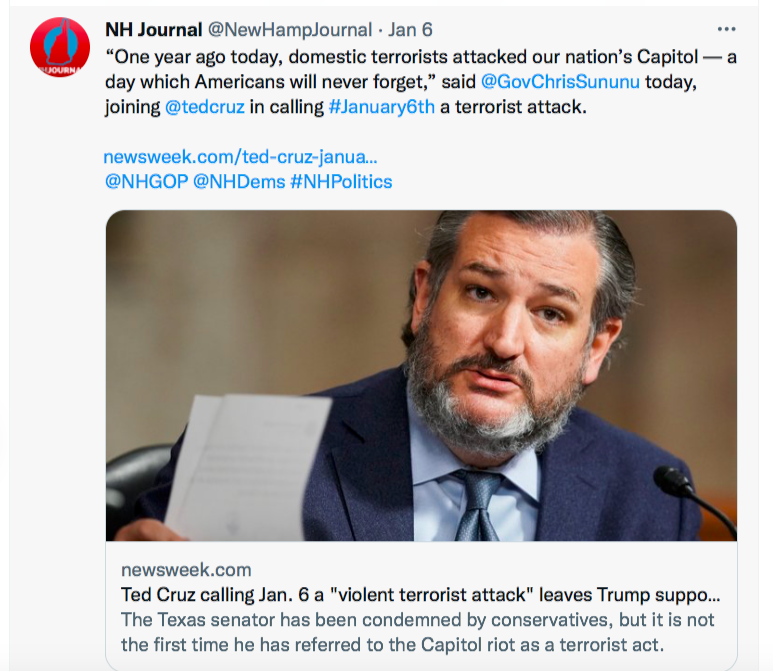Browse the #January6th hashtag
Screen dimensions: 773x671
381,107
